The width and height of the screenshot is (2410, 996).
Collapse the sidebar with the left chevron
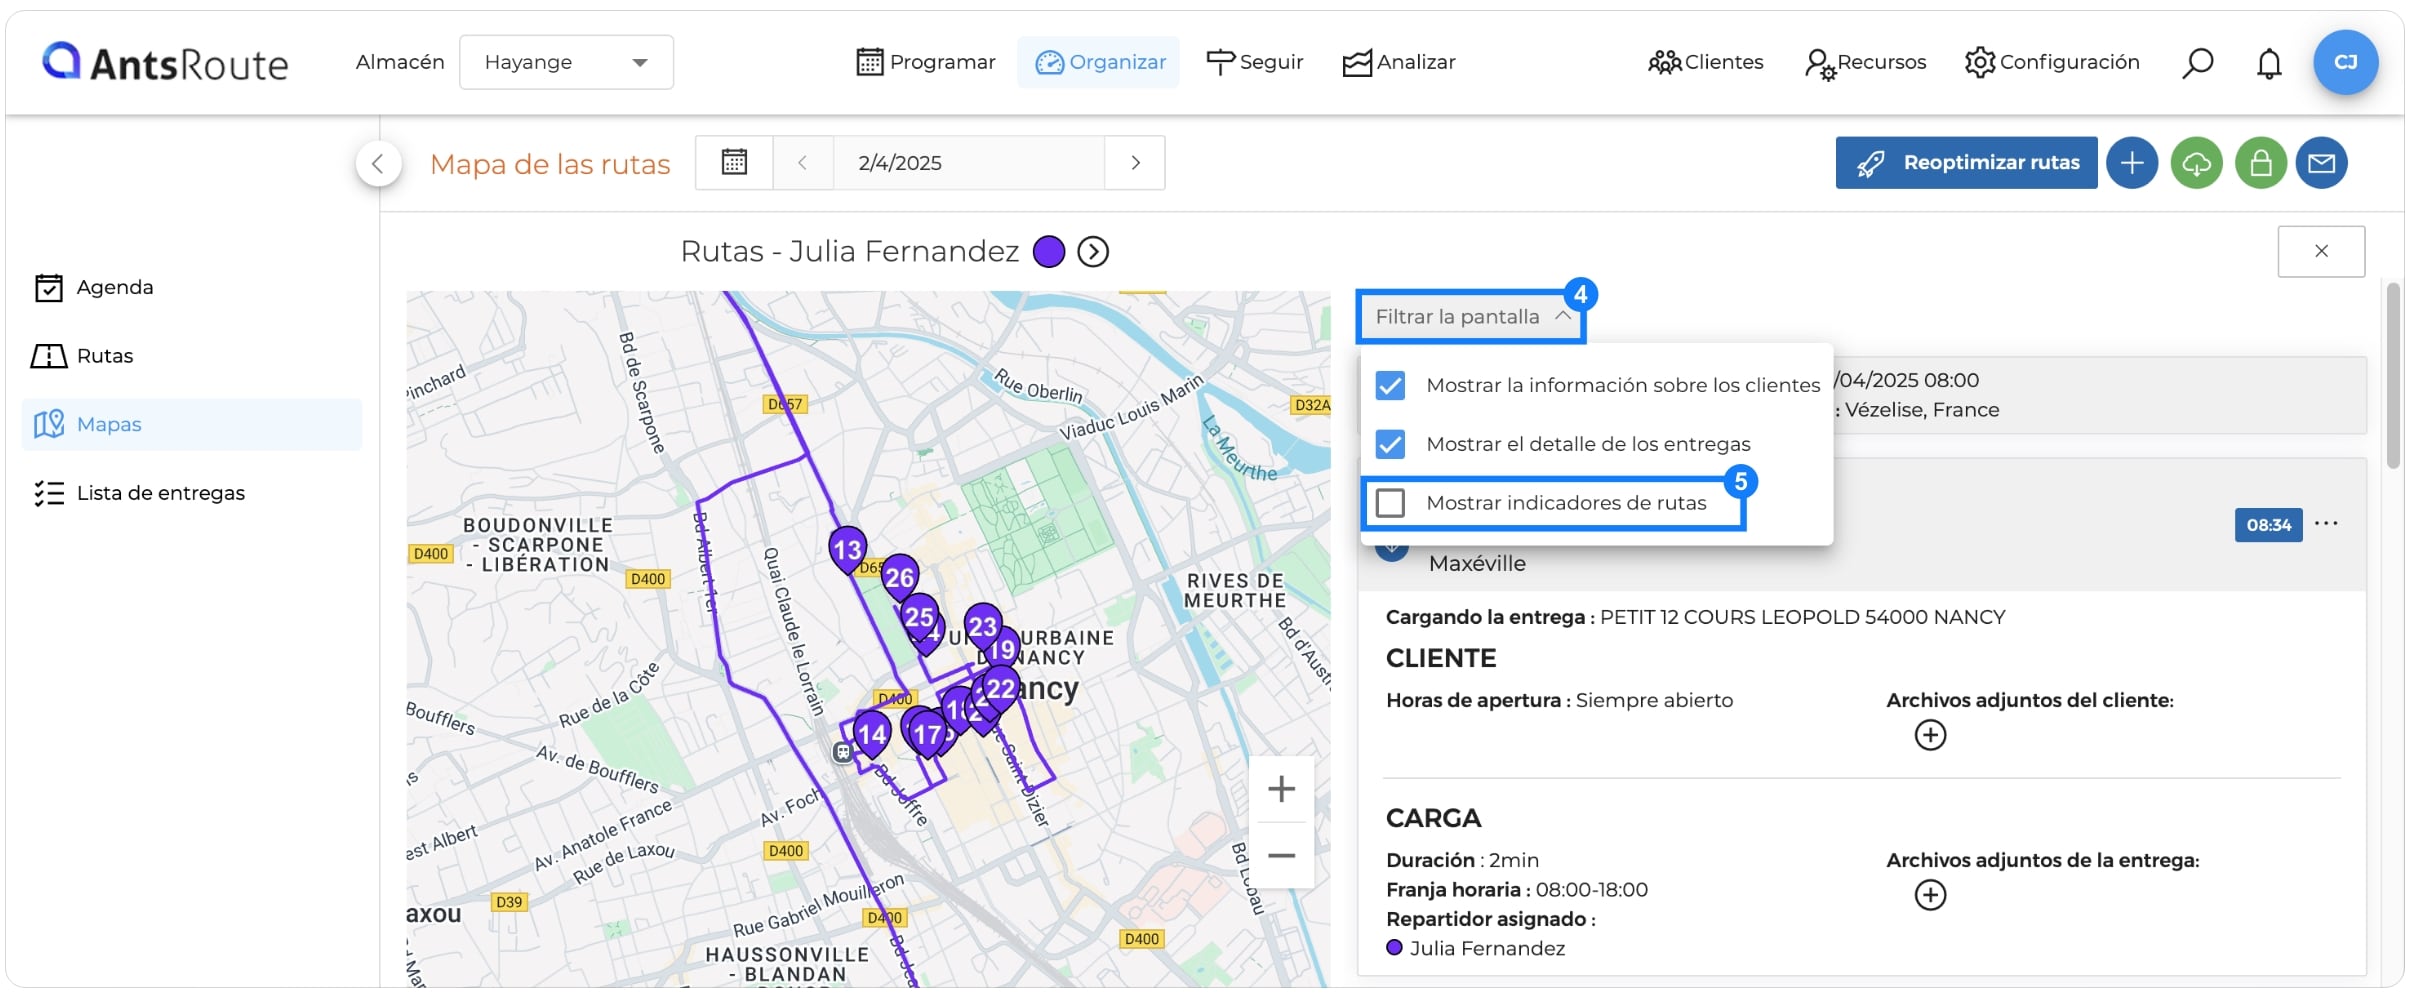[x=378, y=163]
